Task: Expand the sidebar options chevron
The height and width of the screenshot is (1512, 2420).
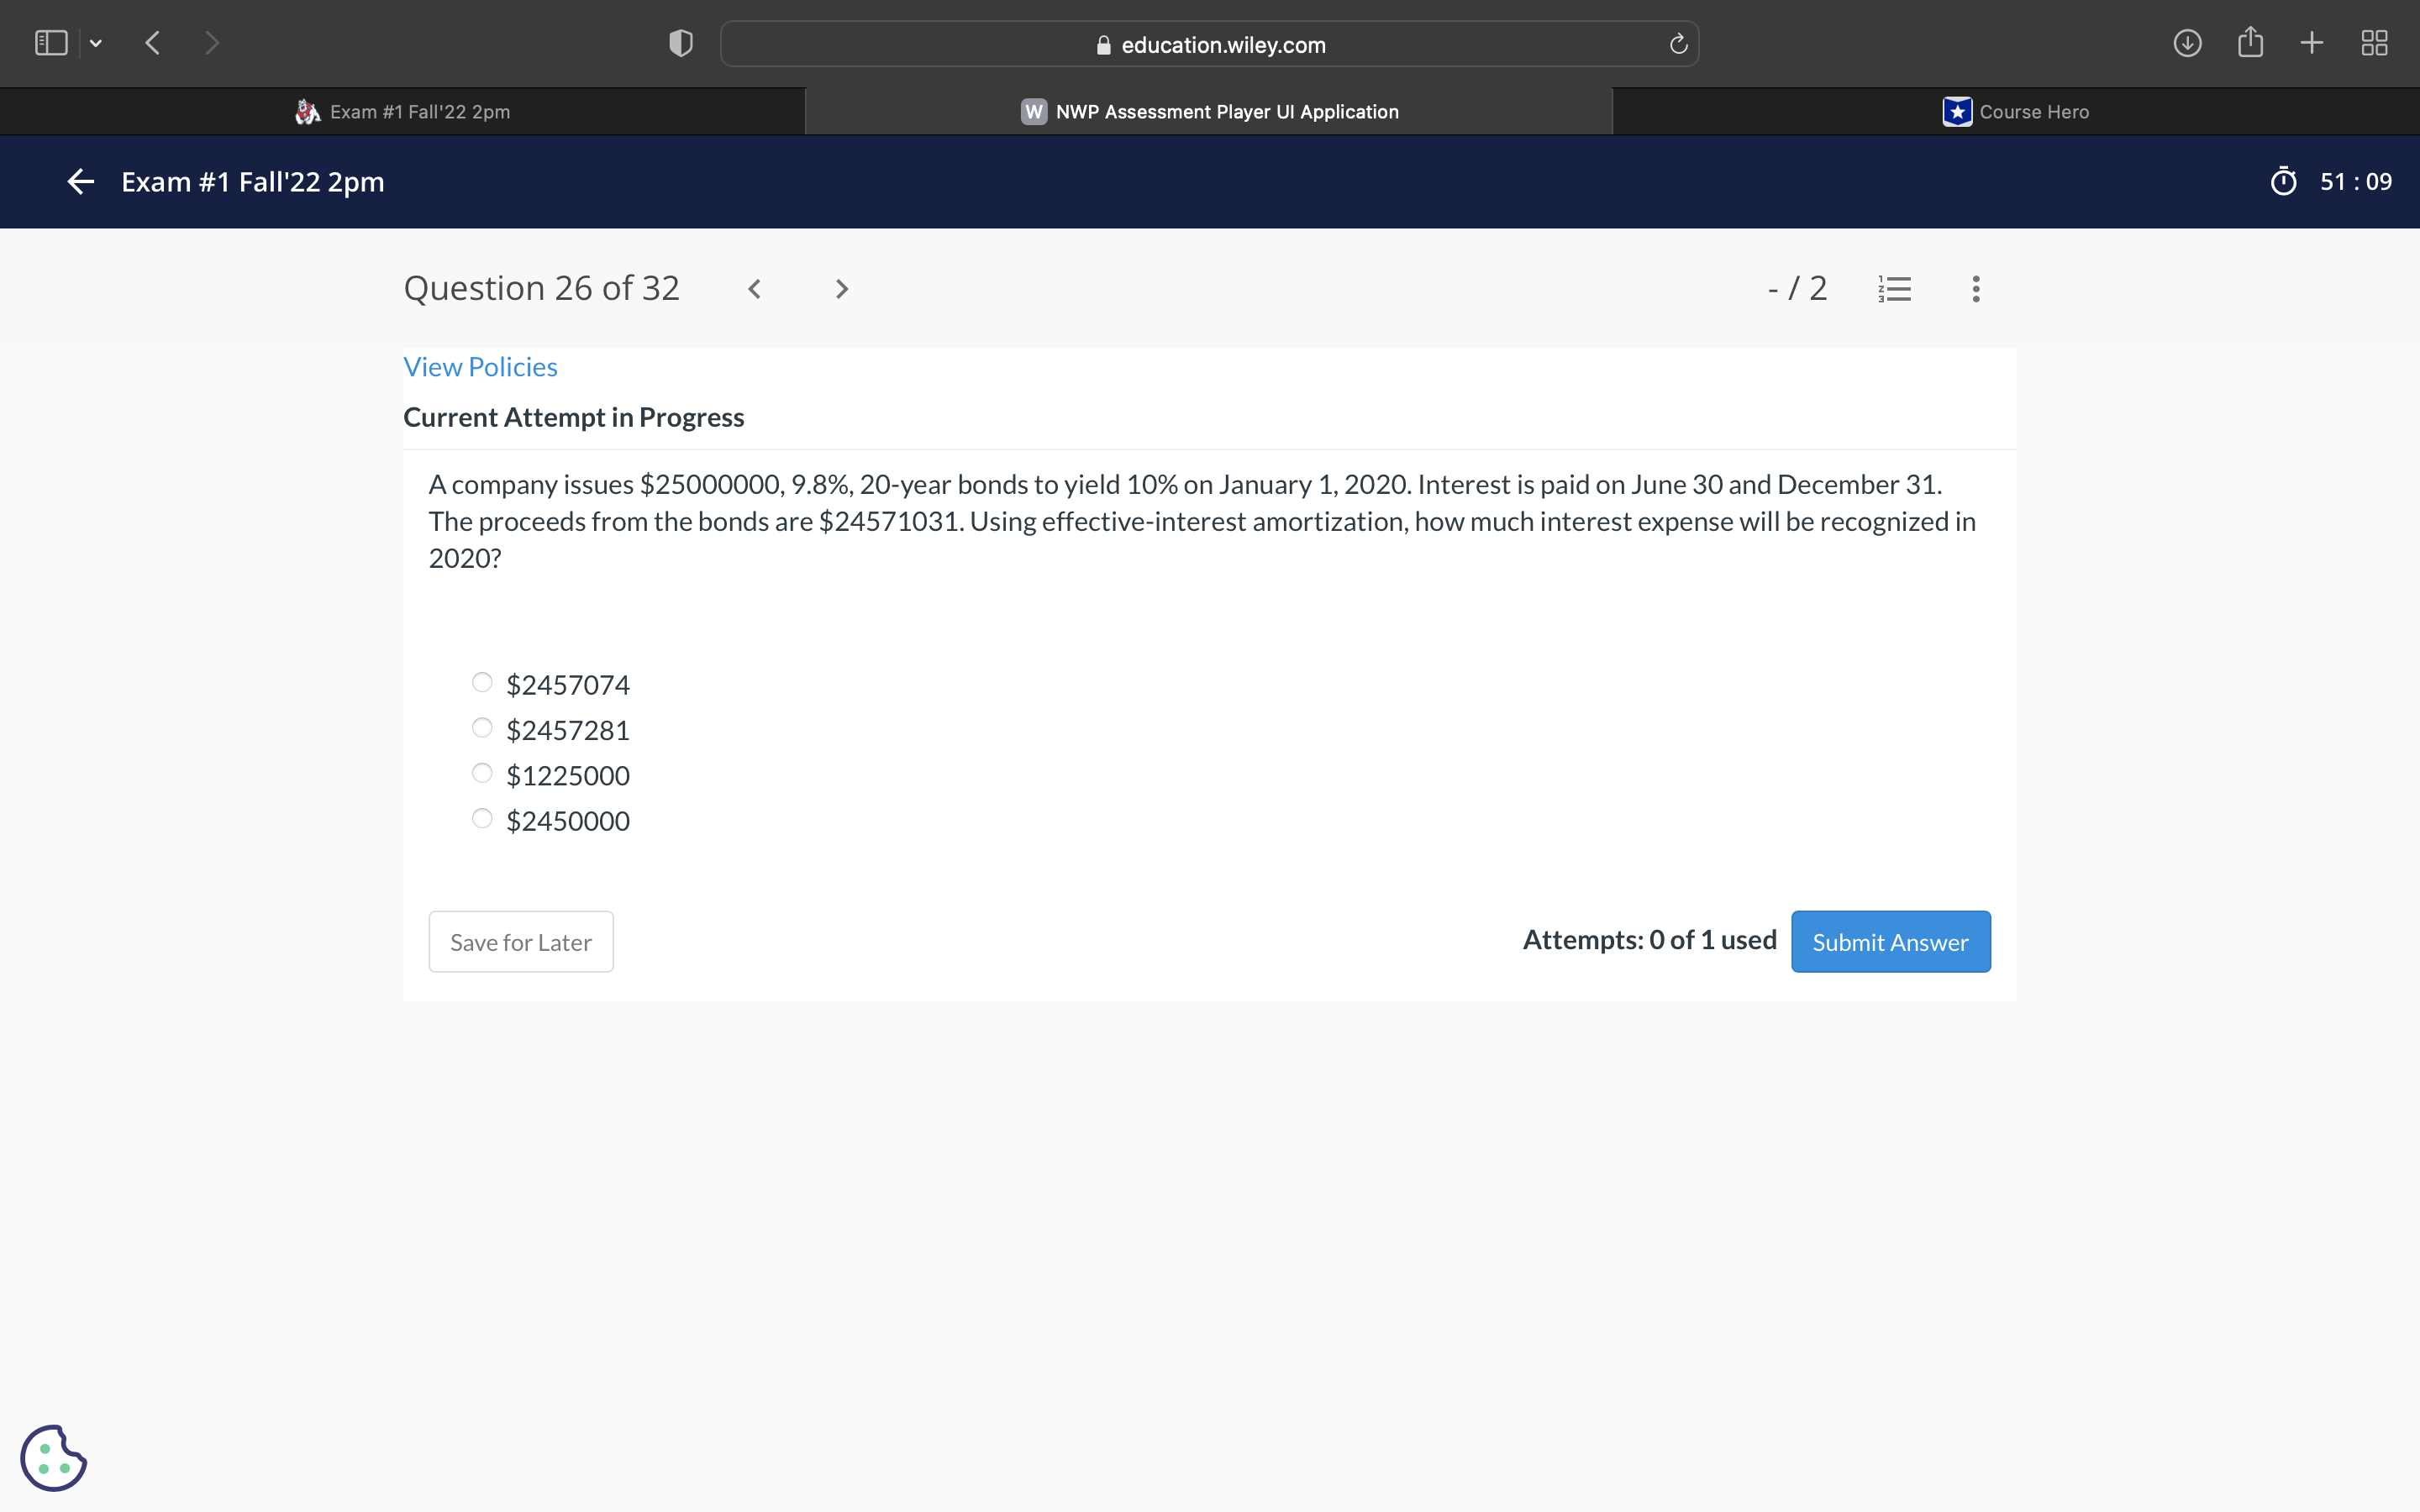Action: (x=96, y=43)
